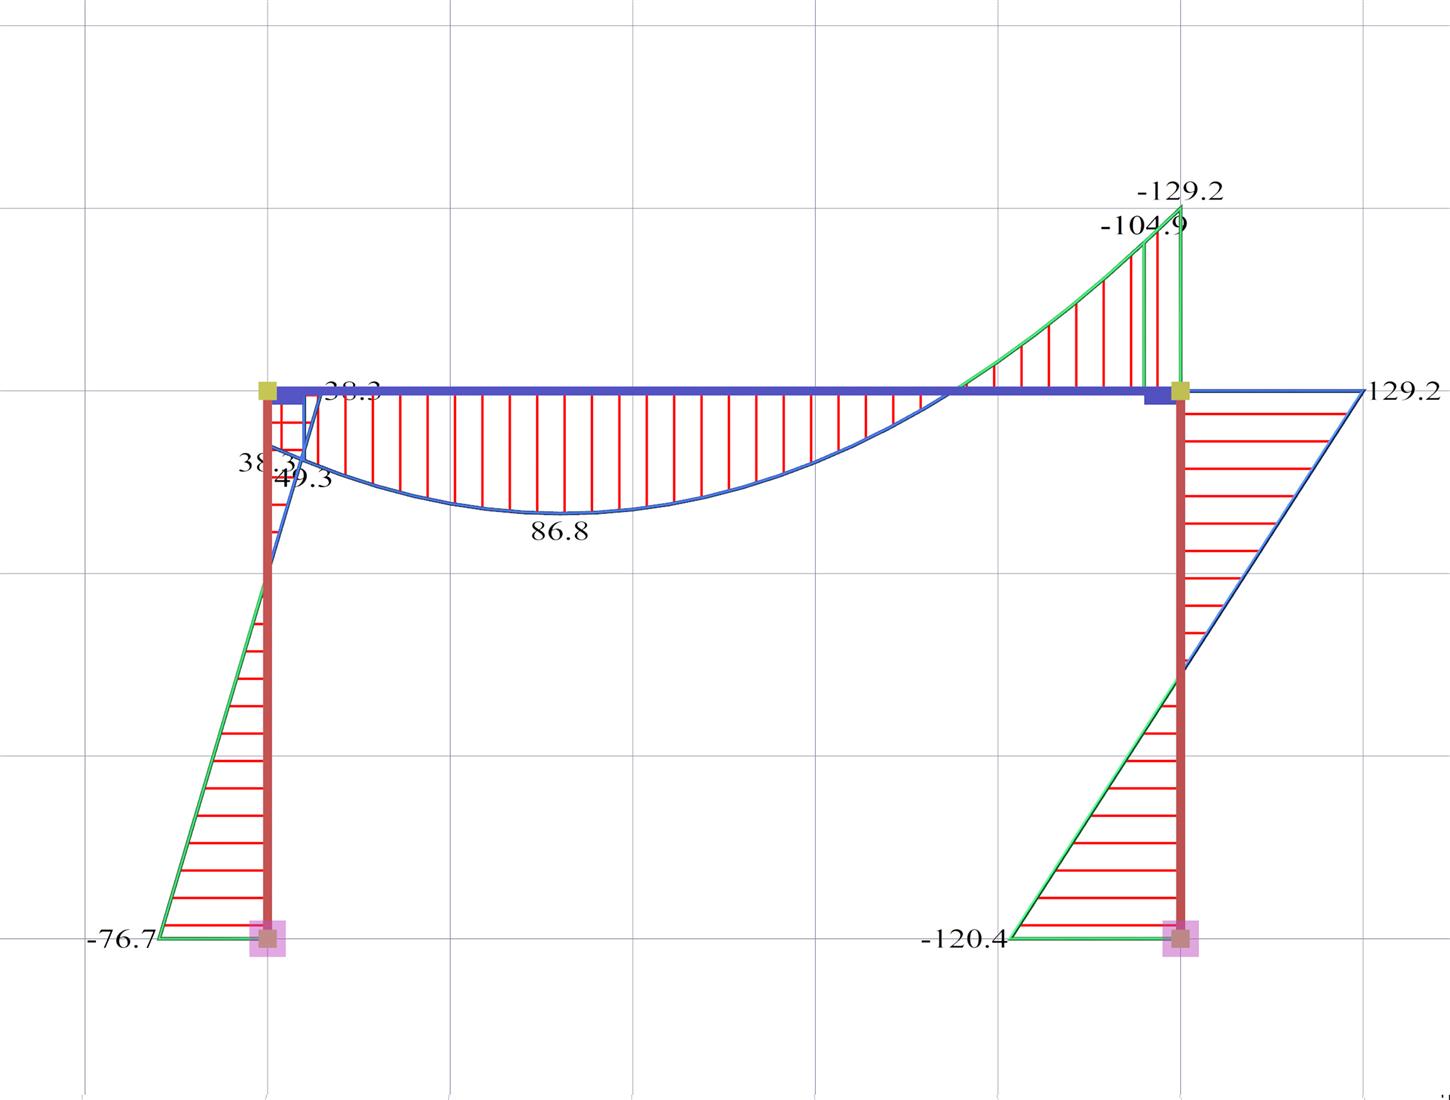1450x1100 pixels.
Task: Click the 49.3 moment value label
Action: click(x=303, y=480)
